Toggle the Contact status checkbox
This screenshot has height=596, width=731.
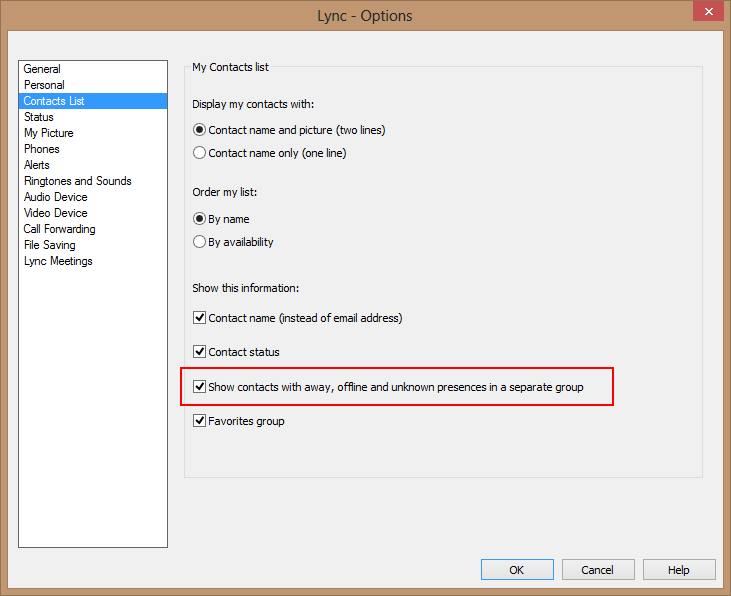[200, 352]
